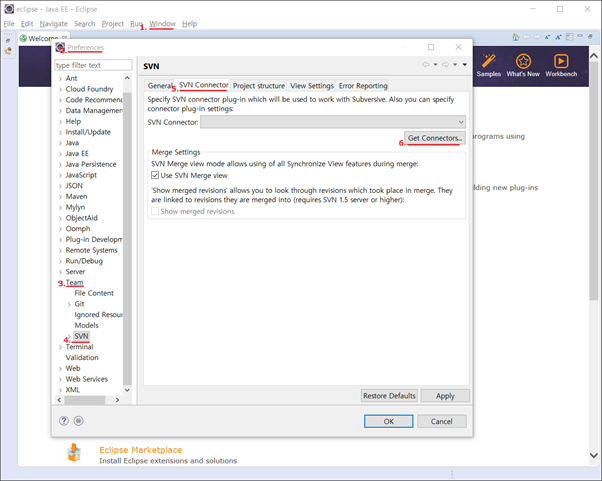Expand the Run/Debug tree node
The height and width of the screenshot is (481, 602).
tap(60, 261)
